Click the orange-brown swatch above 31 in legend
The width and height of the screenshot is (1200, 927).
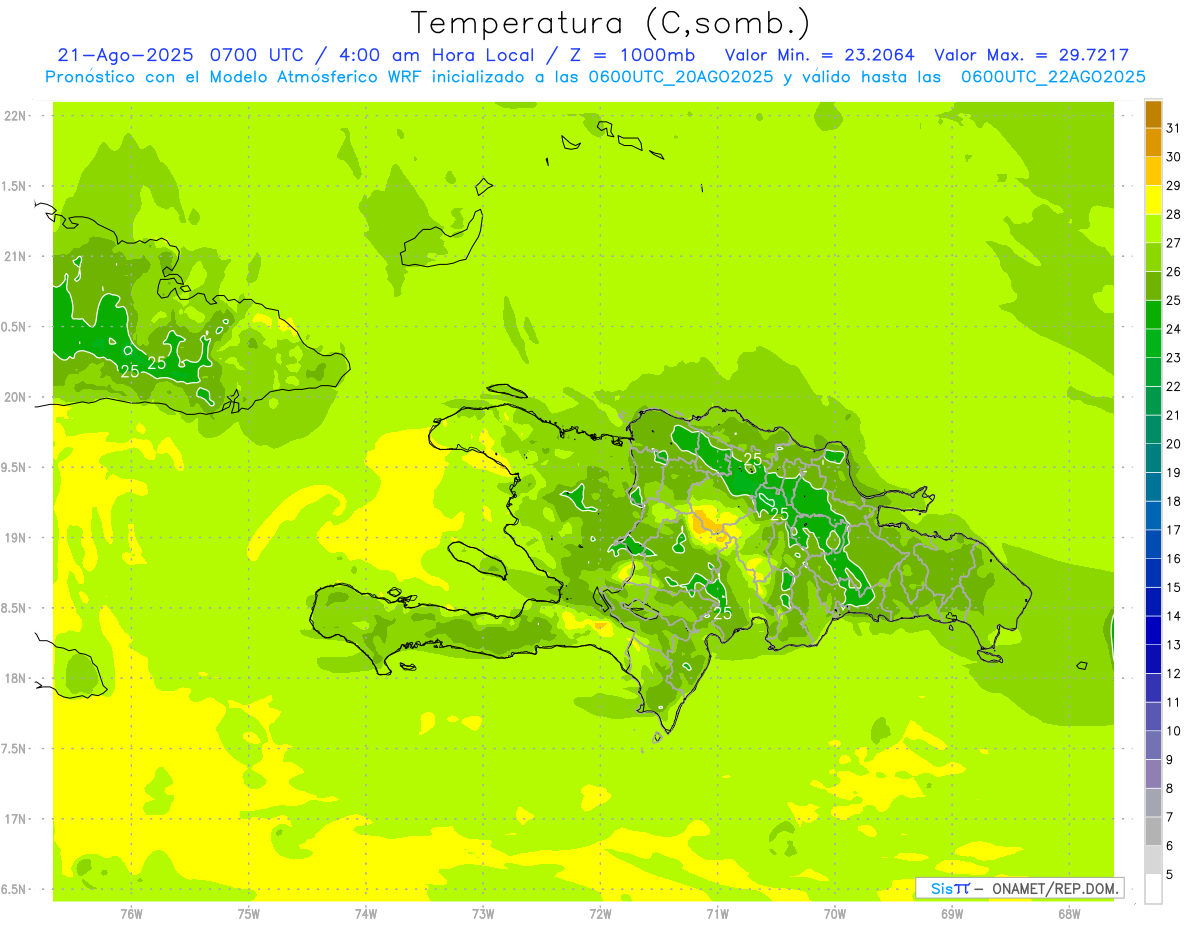(1153, 114)
